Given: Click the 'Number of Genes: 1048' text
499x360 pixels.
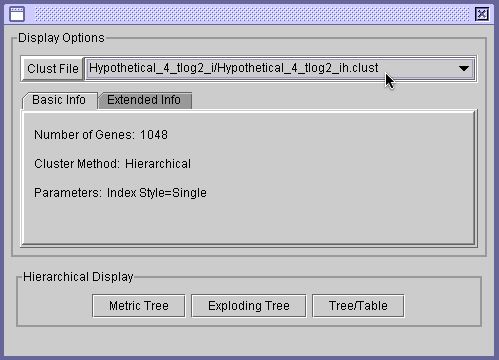Looking at the screenshot, I should pos(101,135).
